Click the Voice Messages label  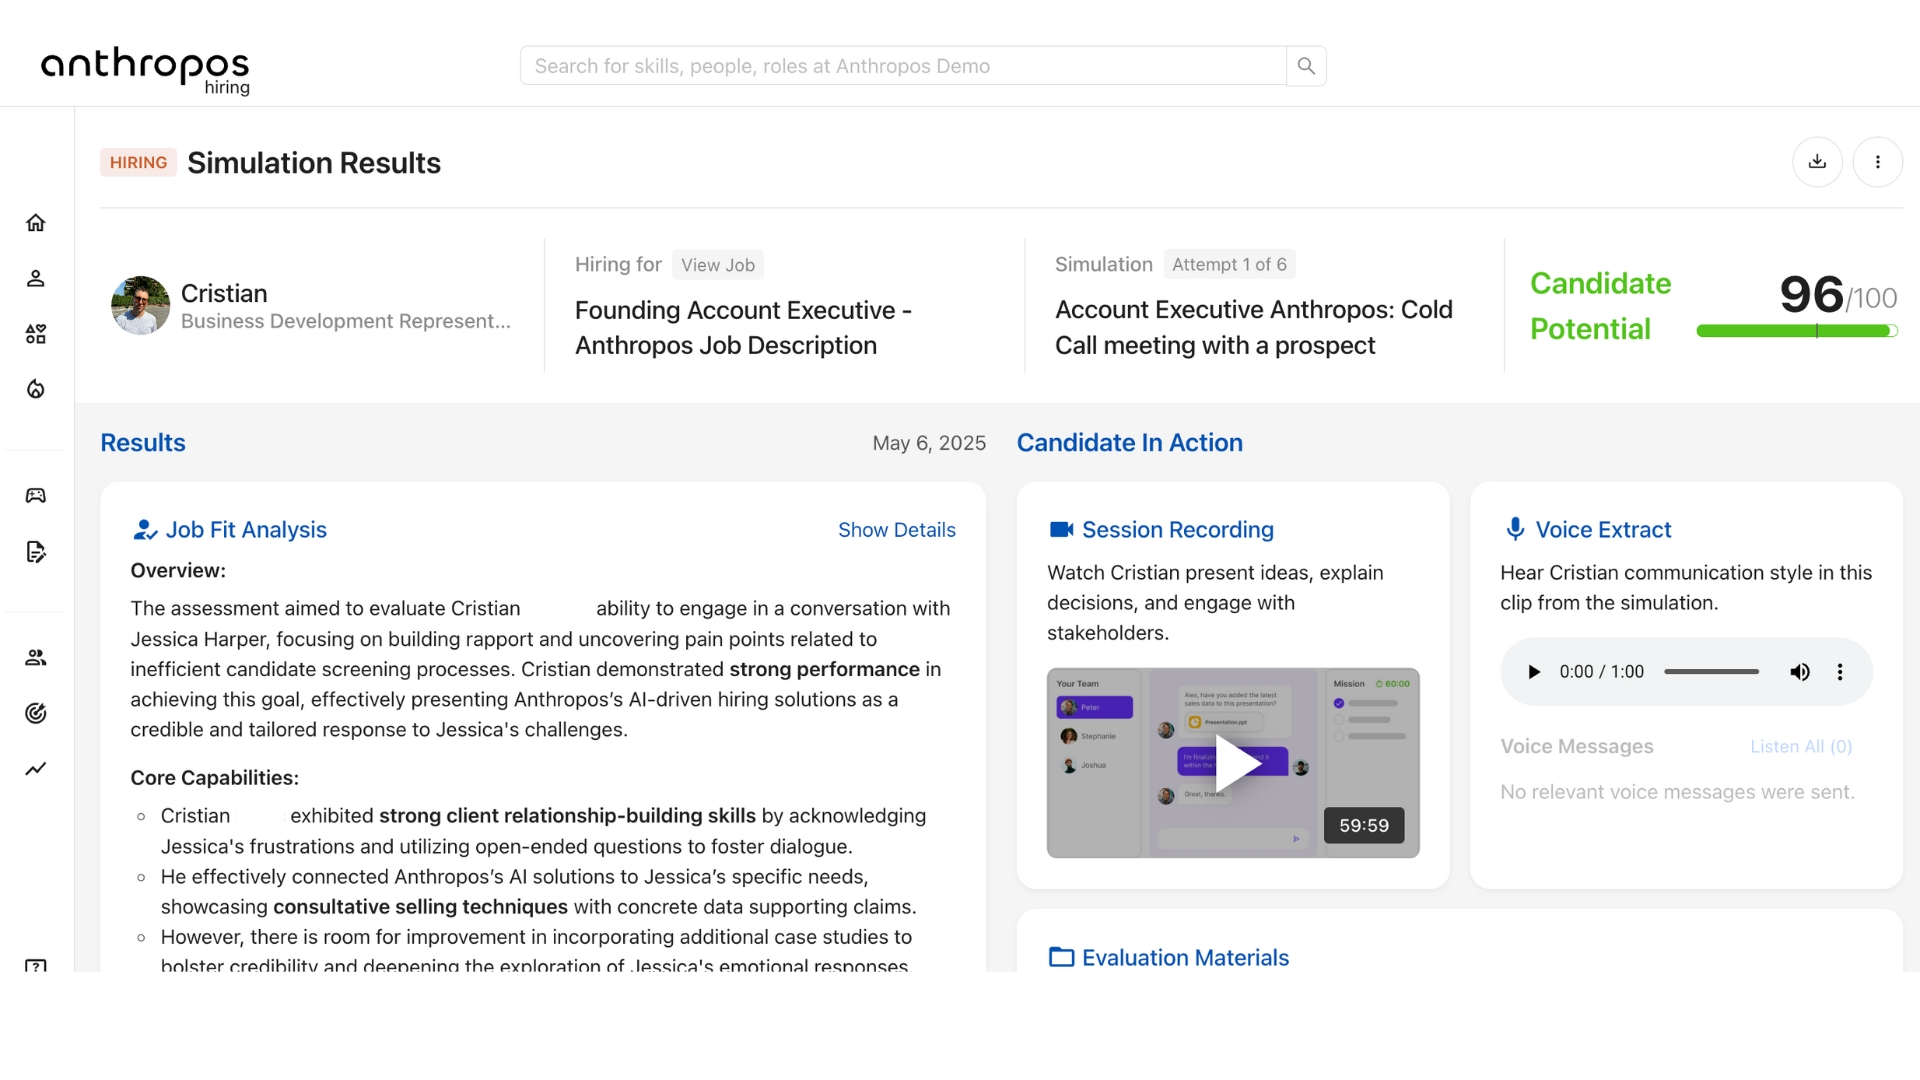point(1577,747)
